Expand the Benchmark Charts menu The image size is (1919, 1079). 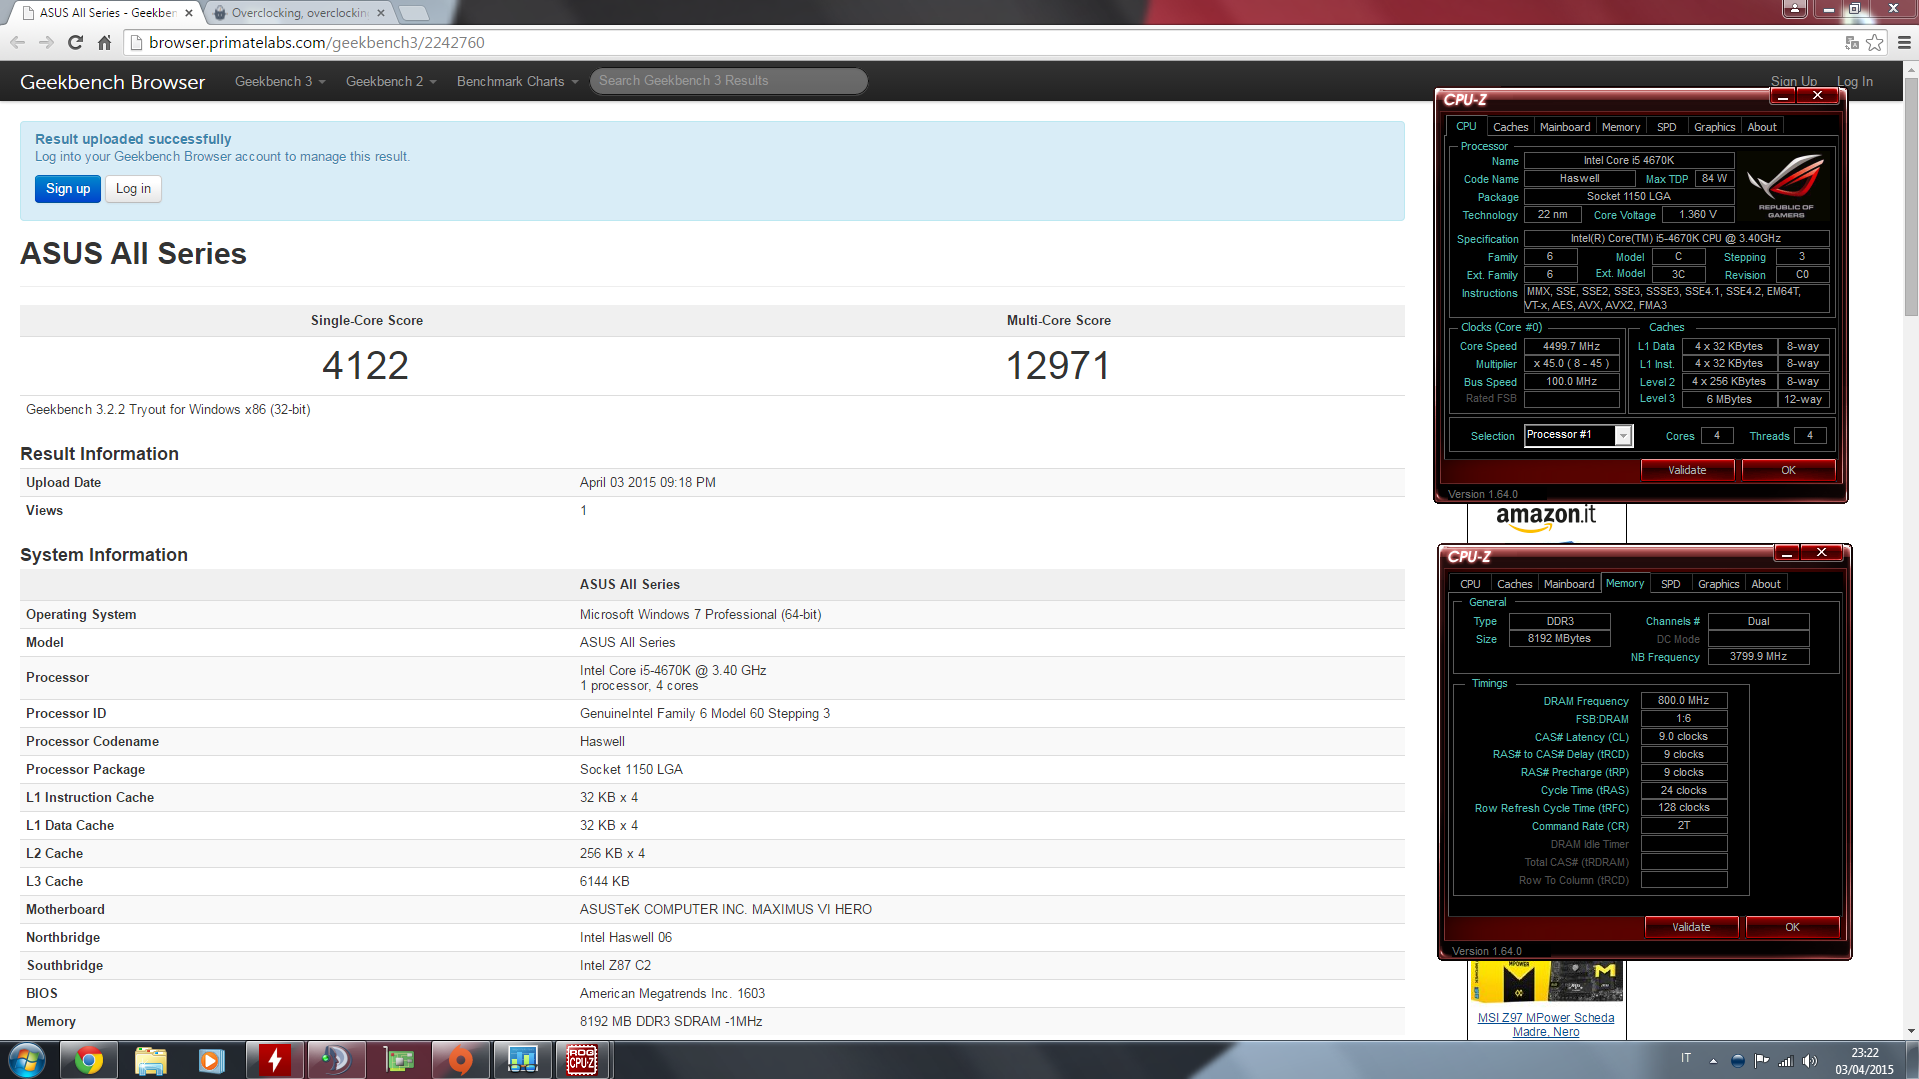pos(518,81)
